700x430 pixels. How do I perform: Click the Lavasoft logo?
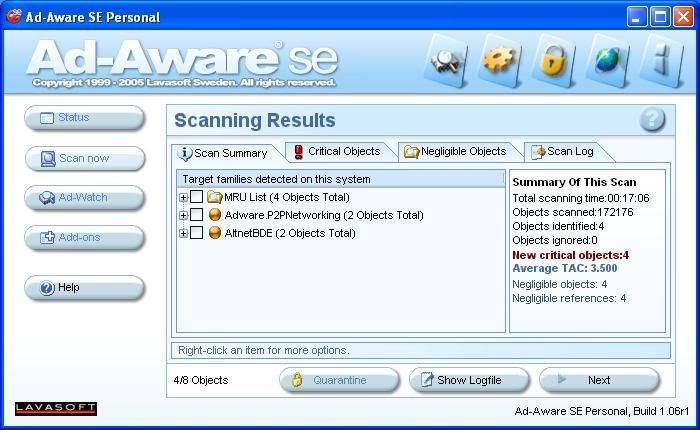56,409
